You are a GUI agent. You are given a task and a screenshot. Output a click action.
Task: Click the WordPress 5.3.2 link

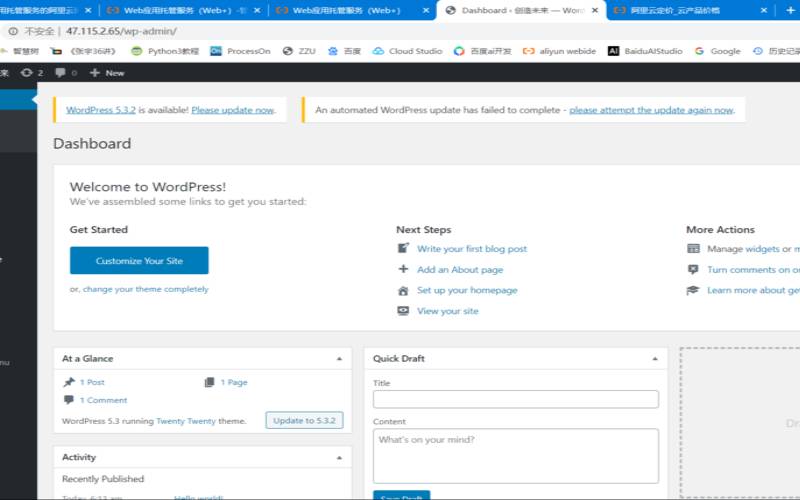[x=101, y=110]
